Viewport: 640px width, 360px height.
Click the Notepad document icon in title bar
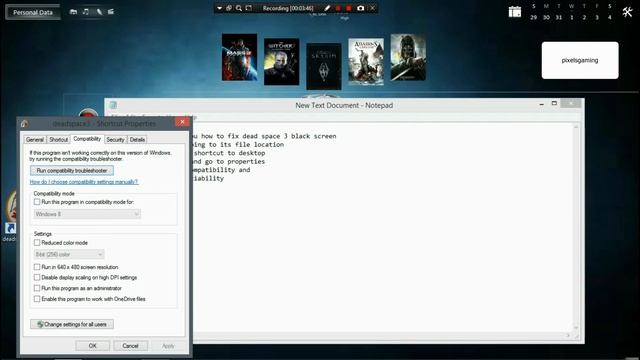(x=113, y=105)
